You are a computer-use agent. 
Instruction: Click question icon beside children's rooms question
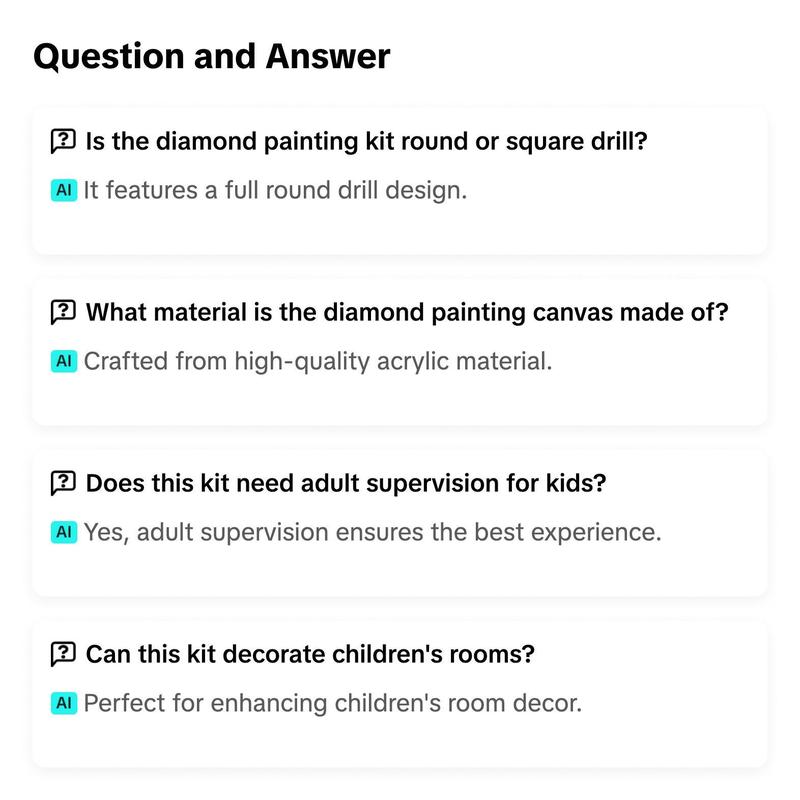point(63,654)
